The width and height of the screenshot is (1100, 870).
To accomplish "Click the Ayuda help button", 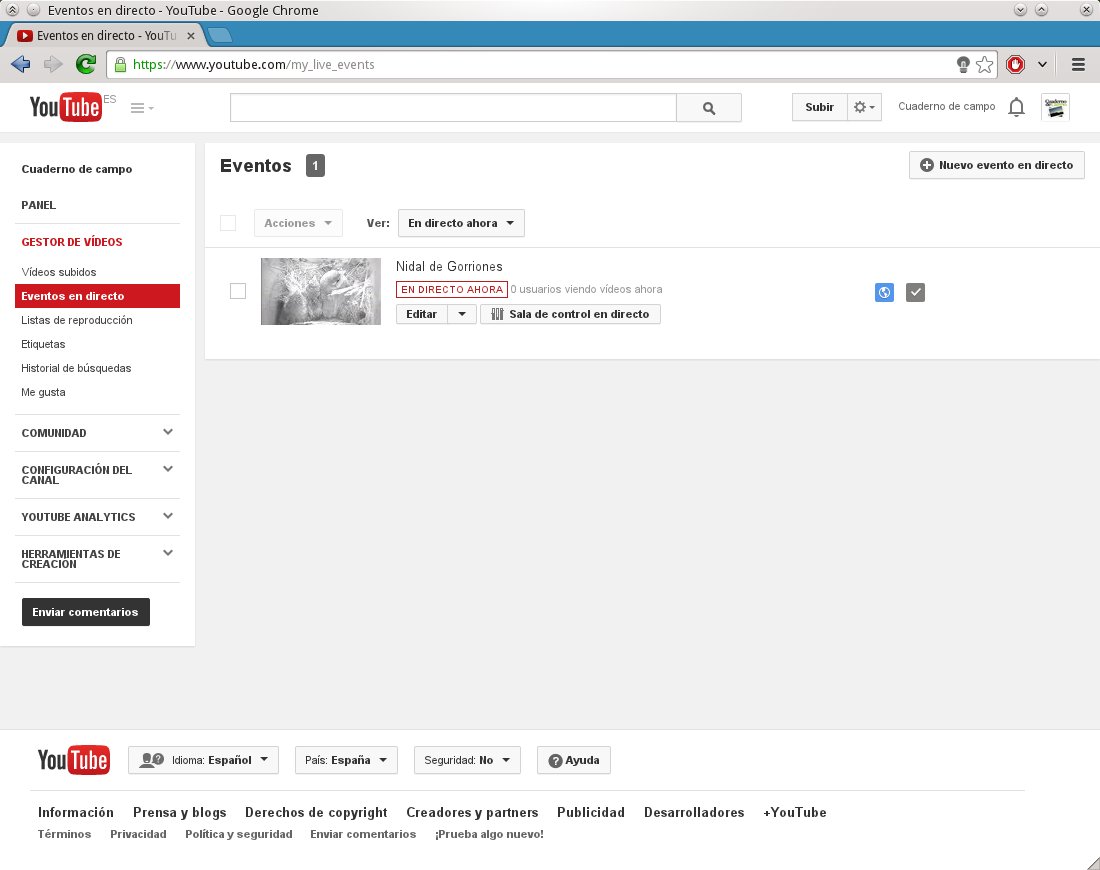I will click(574, 760).
